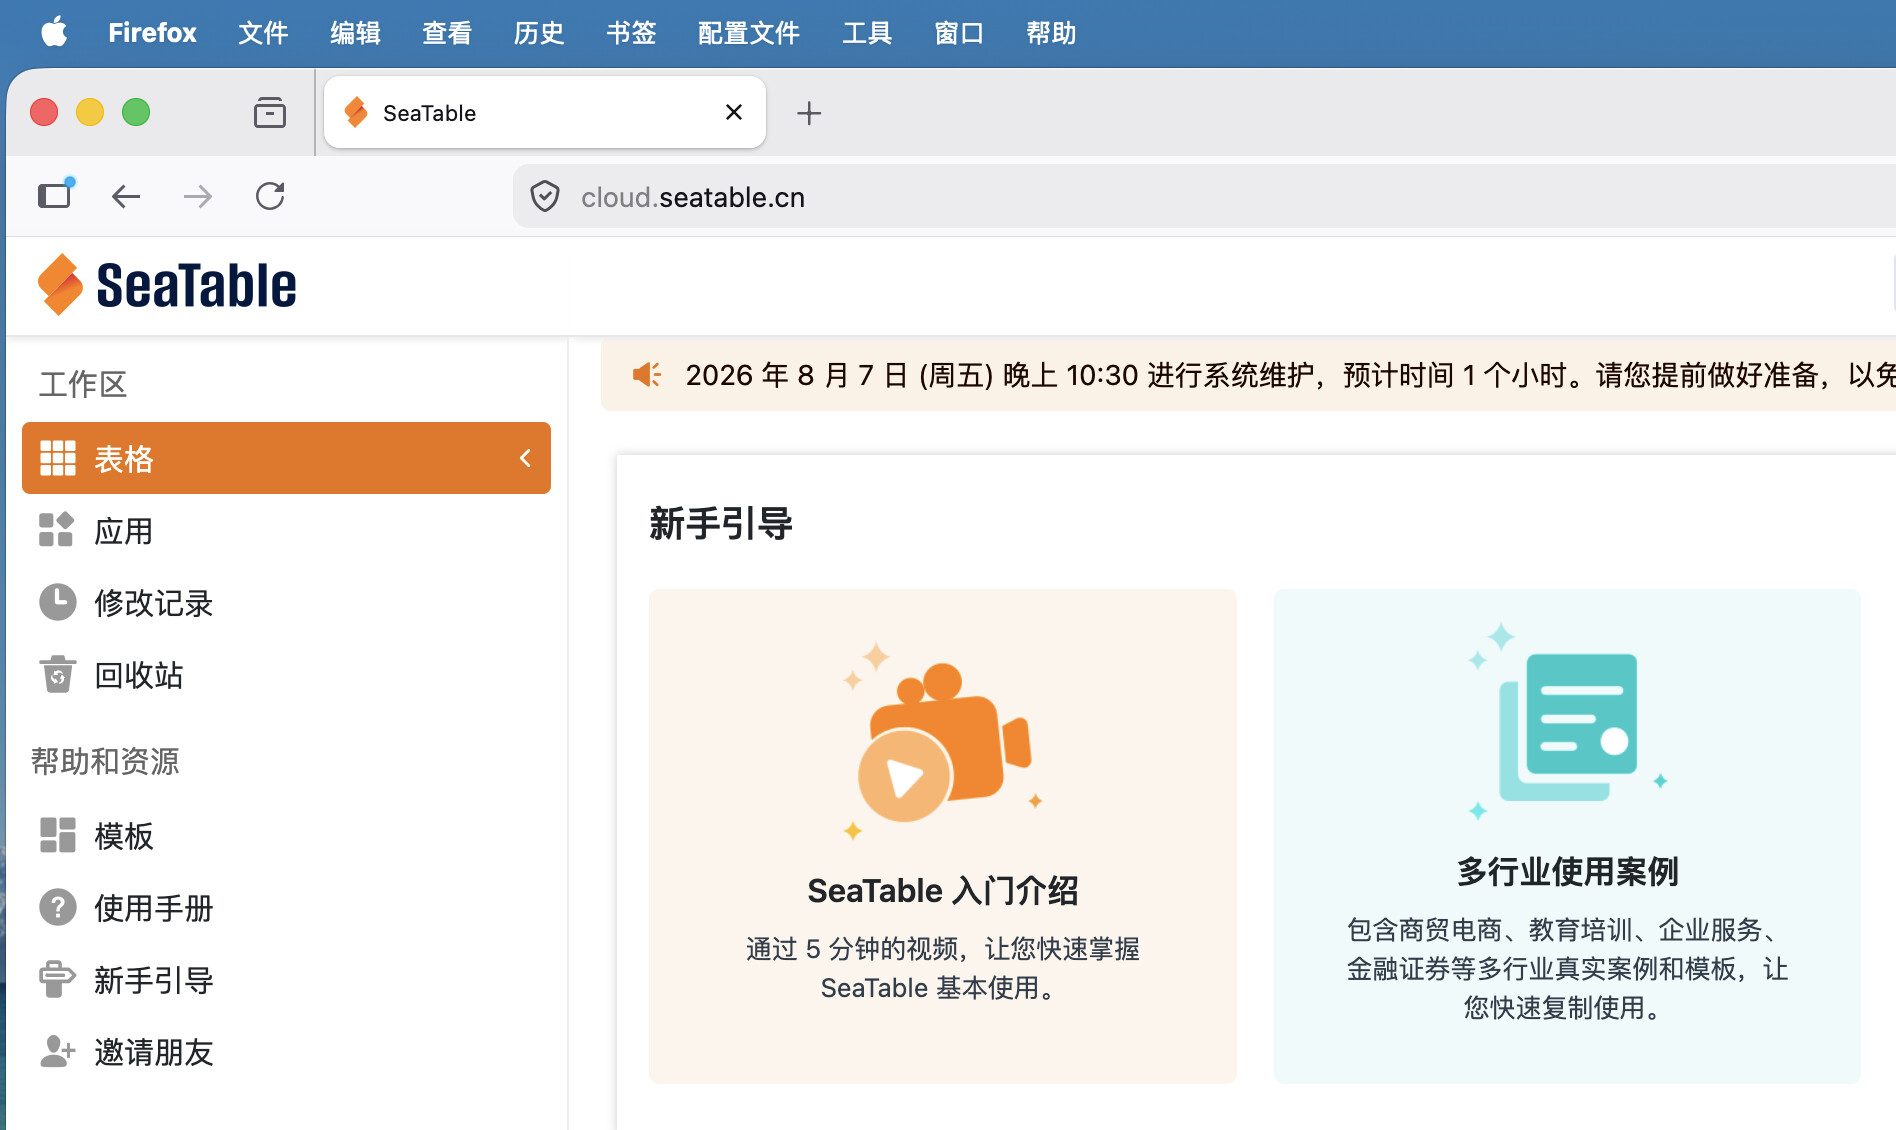Click the 新手引导 panel heading
The height and width of the screenshot is (1130, 1896).
(x=720, y=523)
